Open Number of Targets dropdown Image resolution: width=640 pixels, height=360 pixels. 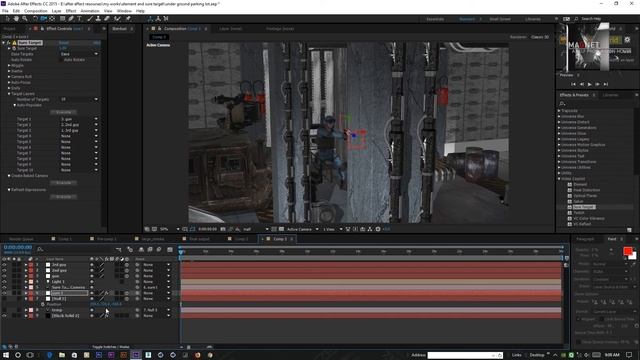80,99
